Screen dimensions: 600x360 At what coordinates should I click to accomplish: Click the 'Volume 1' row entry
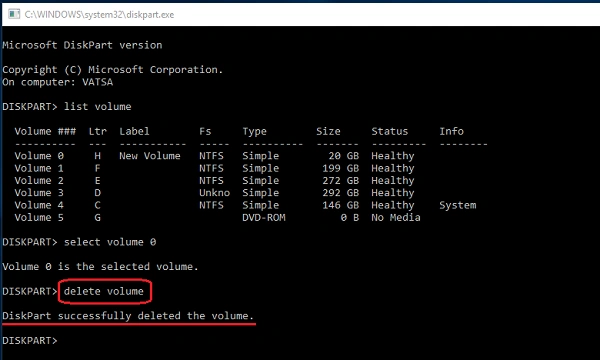tap(39, 168)
